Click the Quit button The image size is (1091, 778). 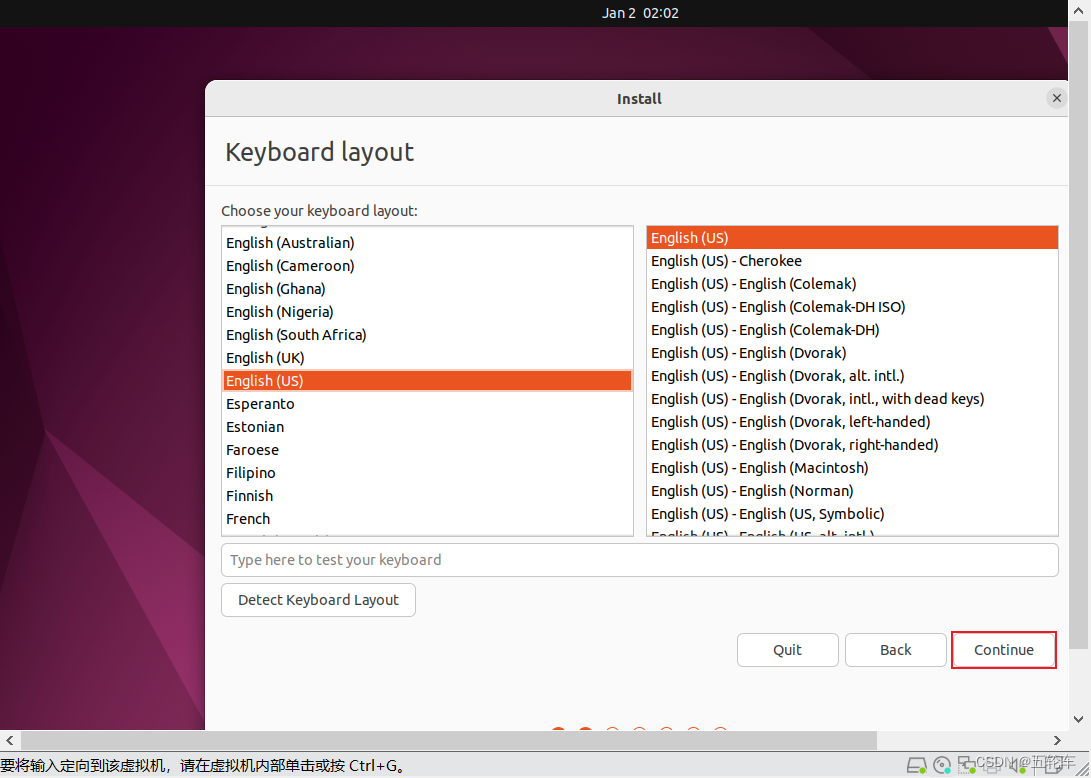click(x=788, y=650)
